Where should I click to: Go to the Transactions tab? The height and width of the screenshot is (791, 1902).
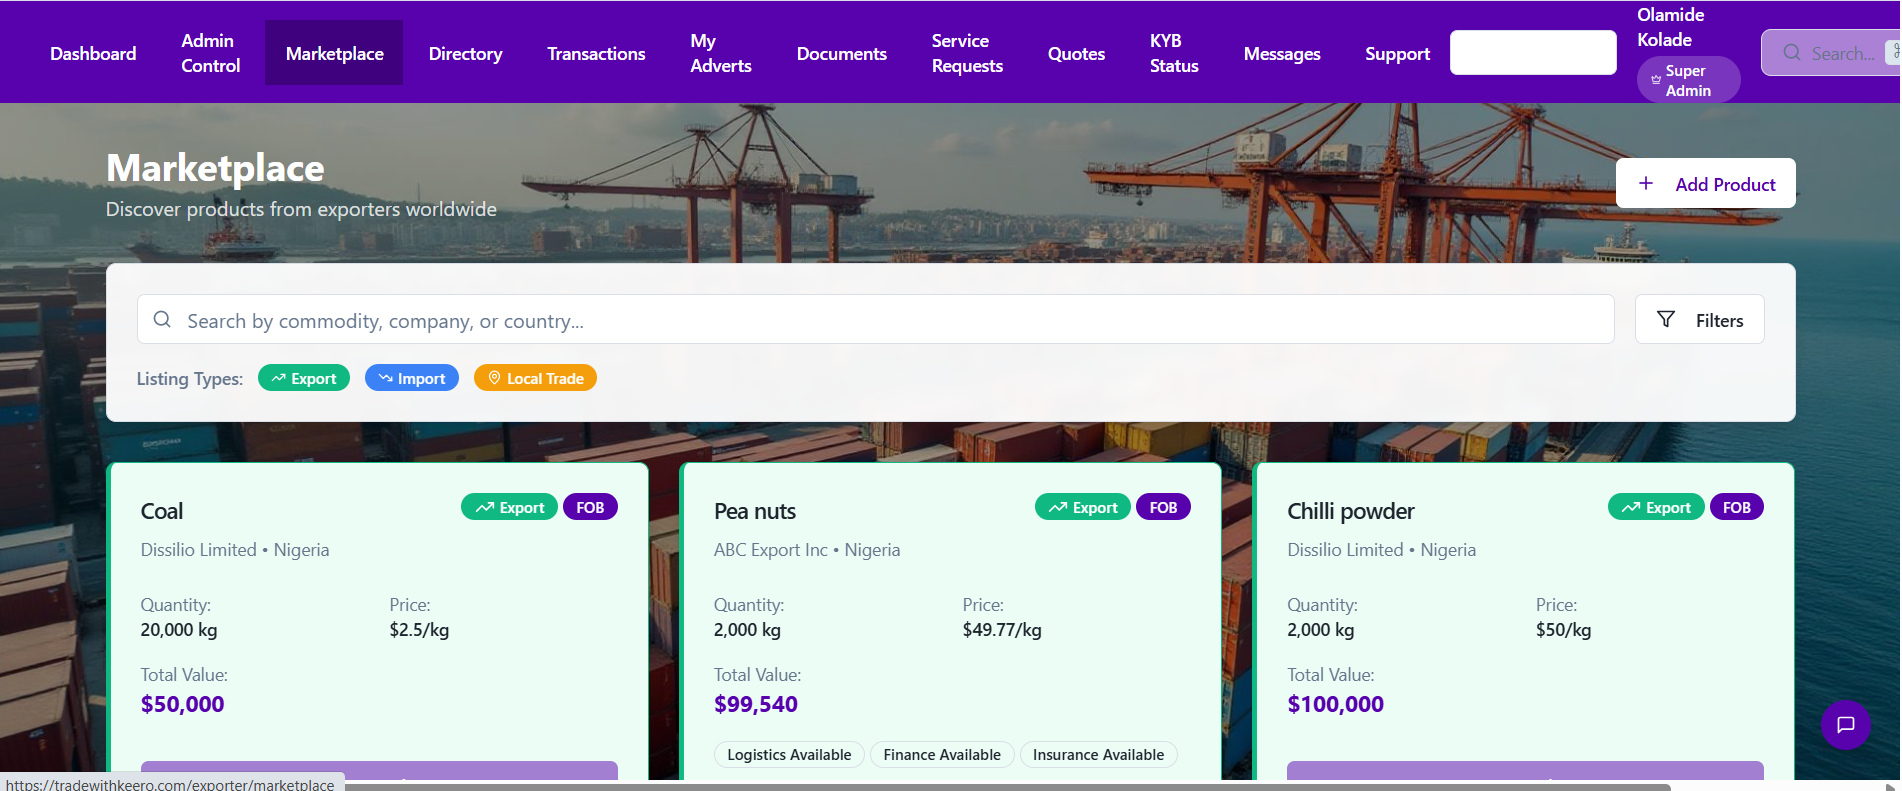[596, 54]
